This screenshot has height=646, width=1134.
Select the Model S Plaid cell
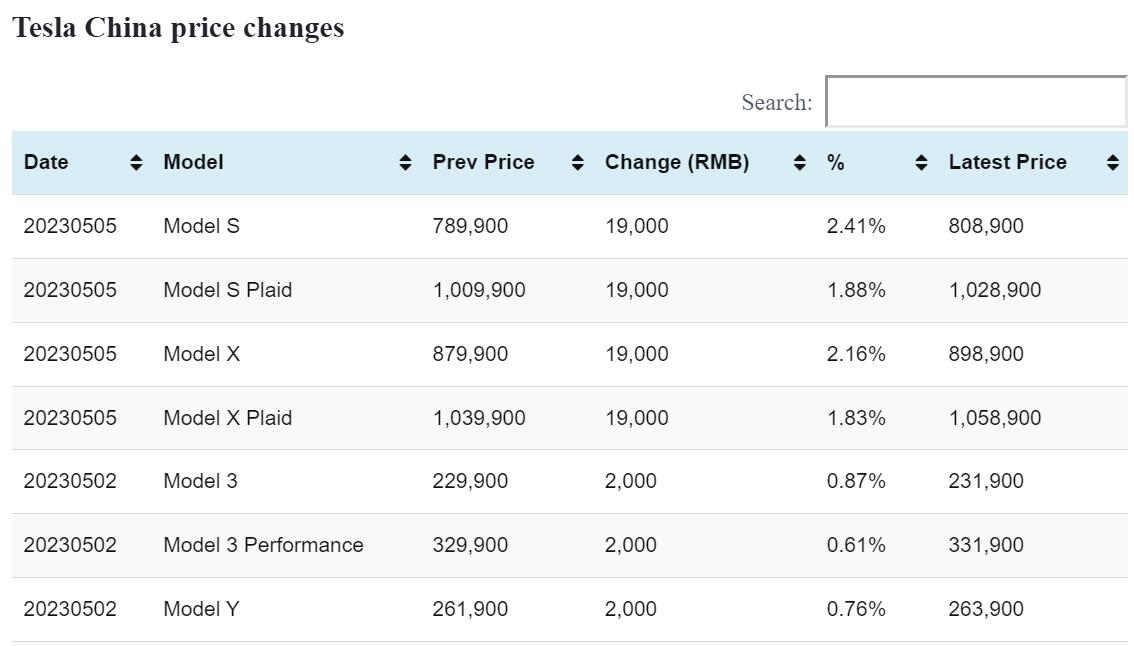tap(227, 290)
